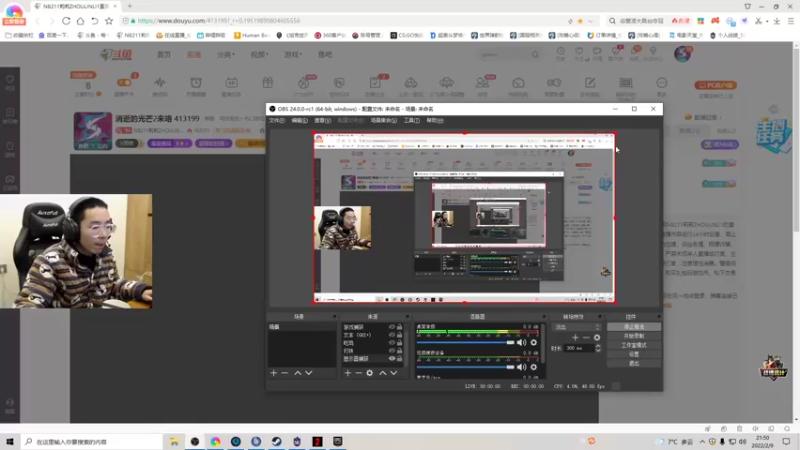800x450 pixels.
Task: Click the Douyu search box in the page header
Action: pyautogui.click(x=509, y=54)
